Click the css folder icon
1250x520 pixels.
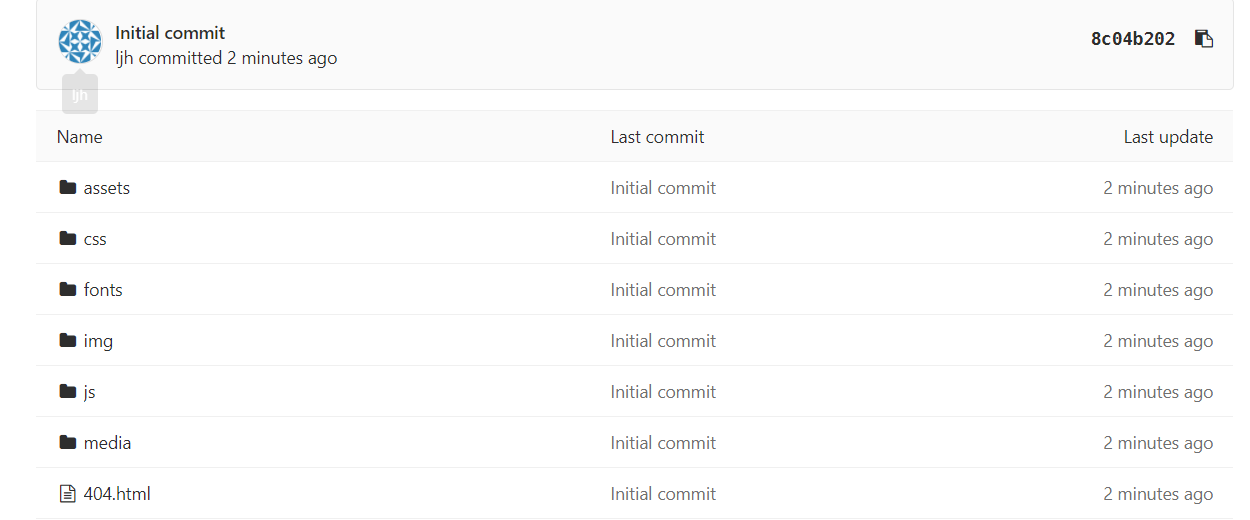click(68, 238)
